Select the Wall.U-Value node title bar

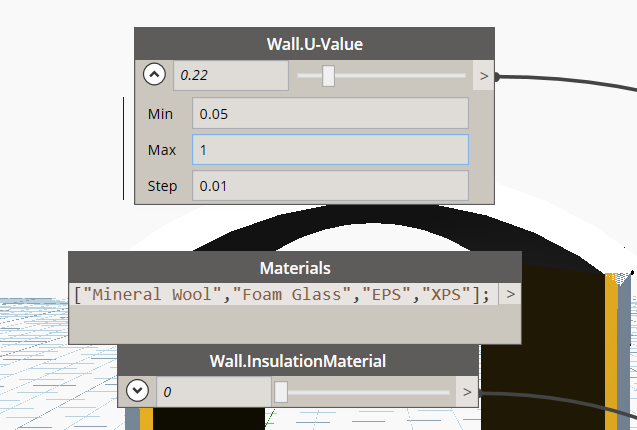pos(314,44)
